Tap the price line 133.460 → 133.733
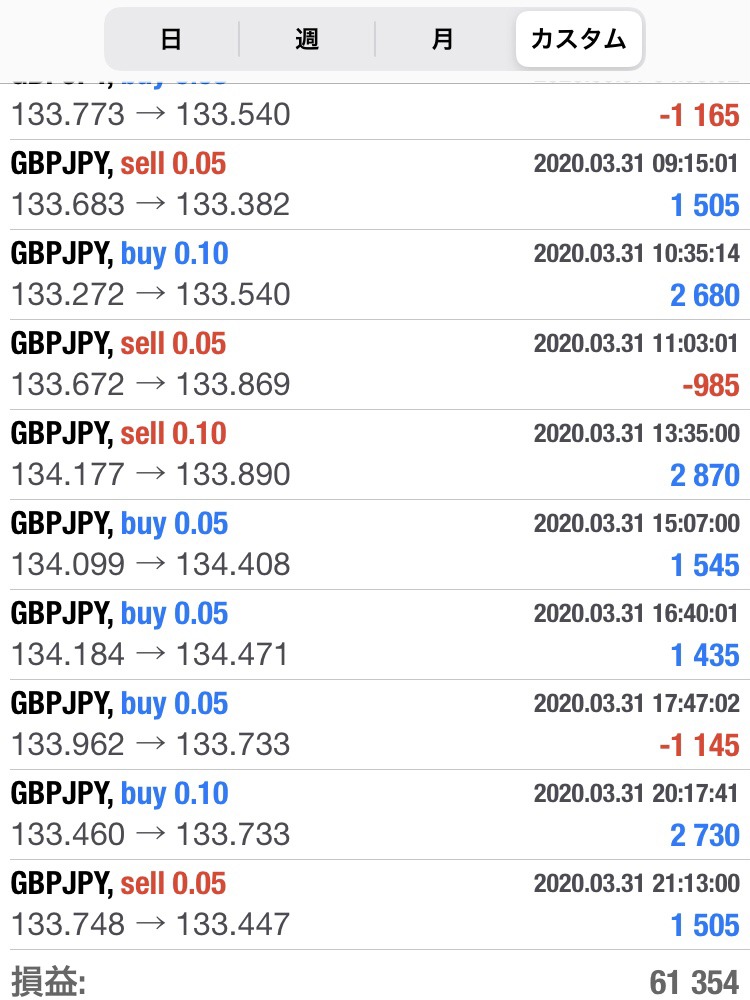750x1000 pixels. pos(151,834)
